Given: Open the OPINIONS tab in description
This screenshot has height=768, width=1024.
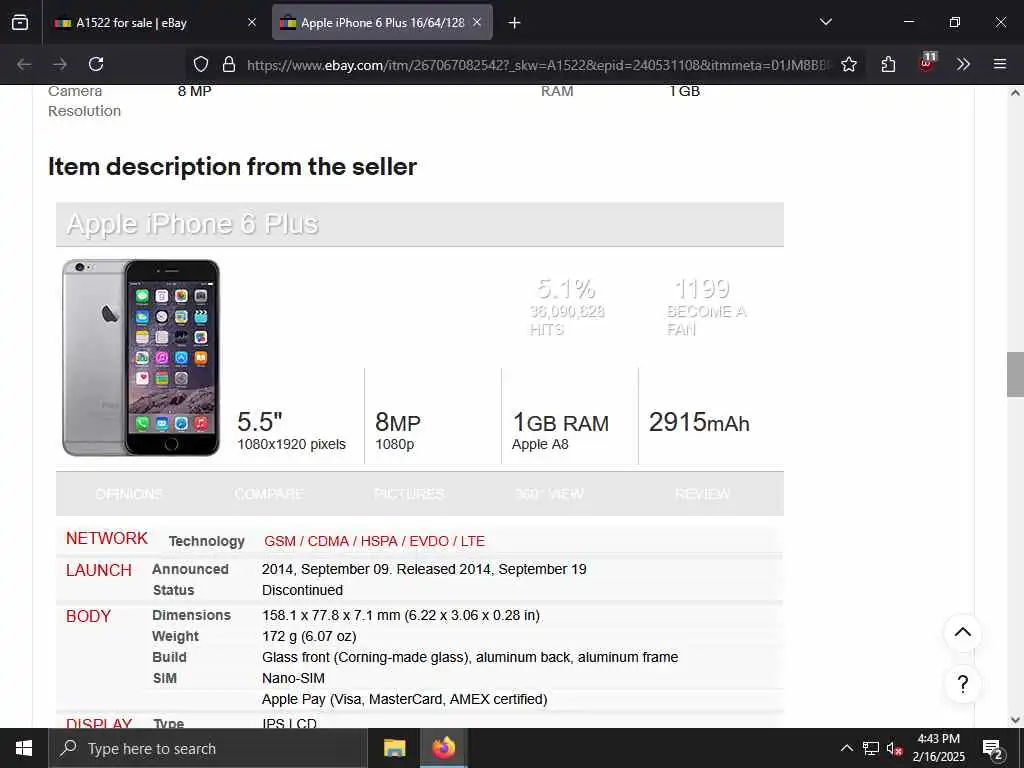Looking at the screenshot, I should coord(129,494).
